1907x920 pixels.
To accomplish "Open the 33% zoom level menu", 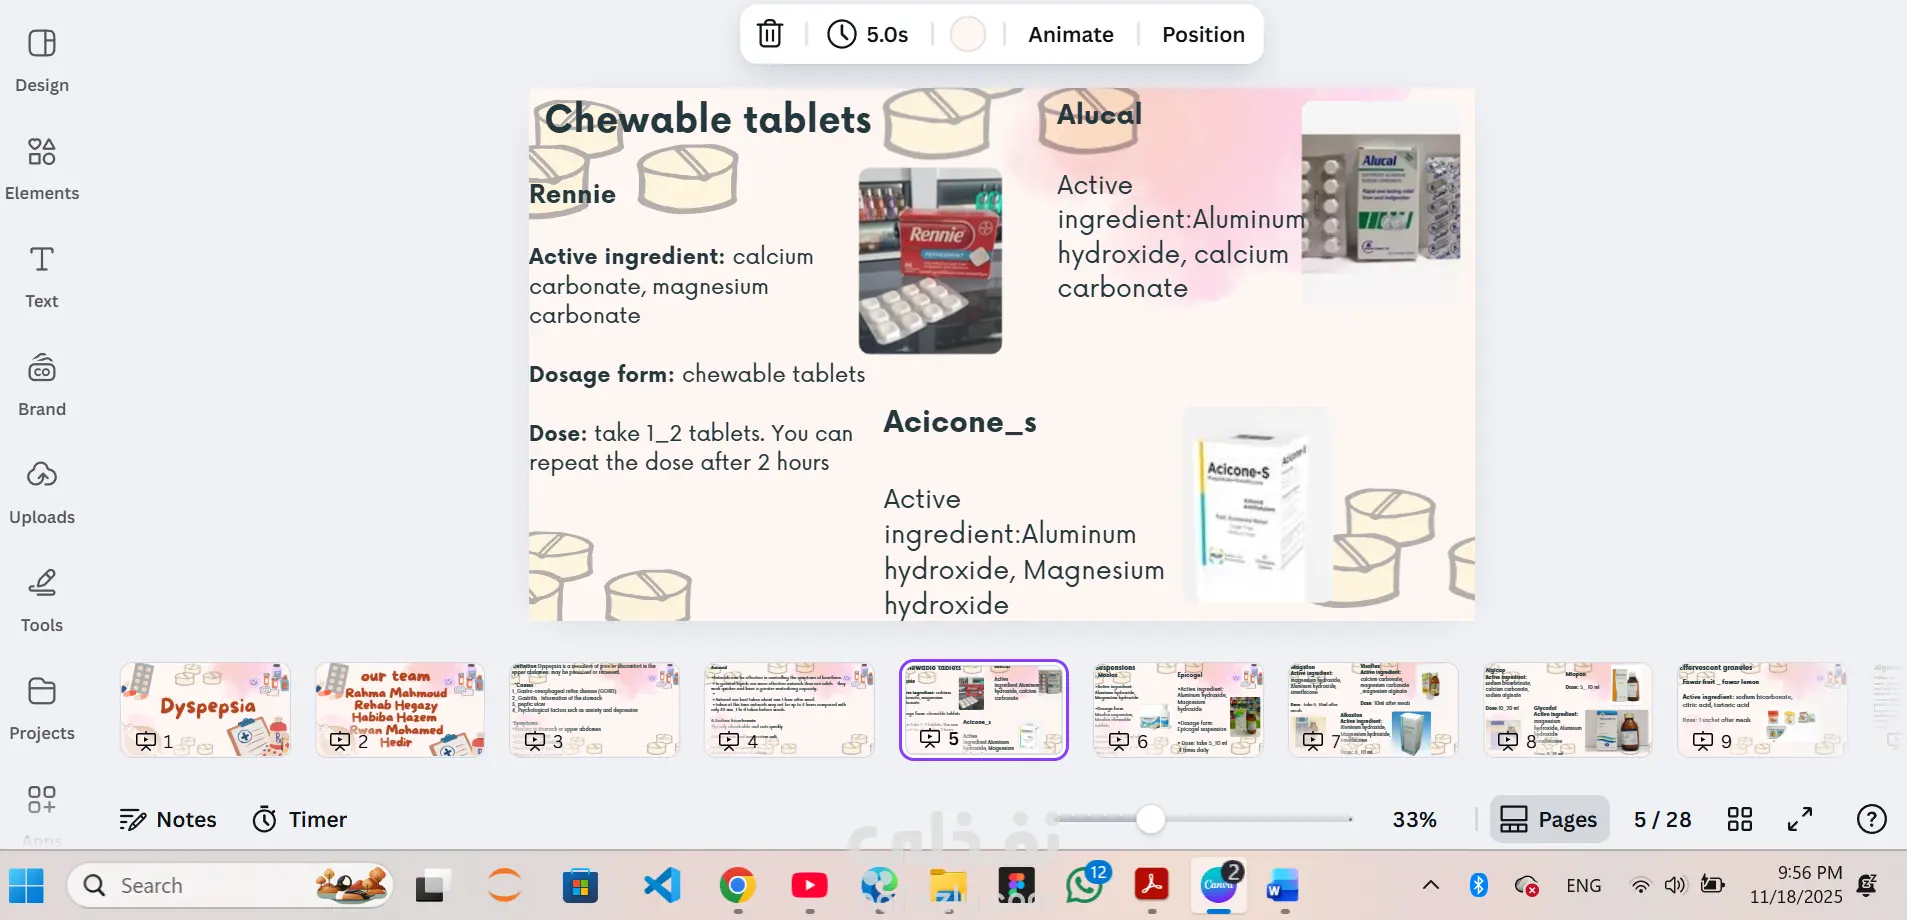I will point(1414,819).
